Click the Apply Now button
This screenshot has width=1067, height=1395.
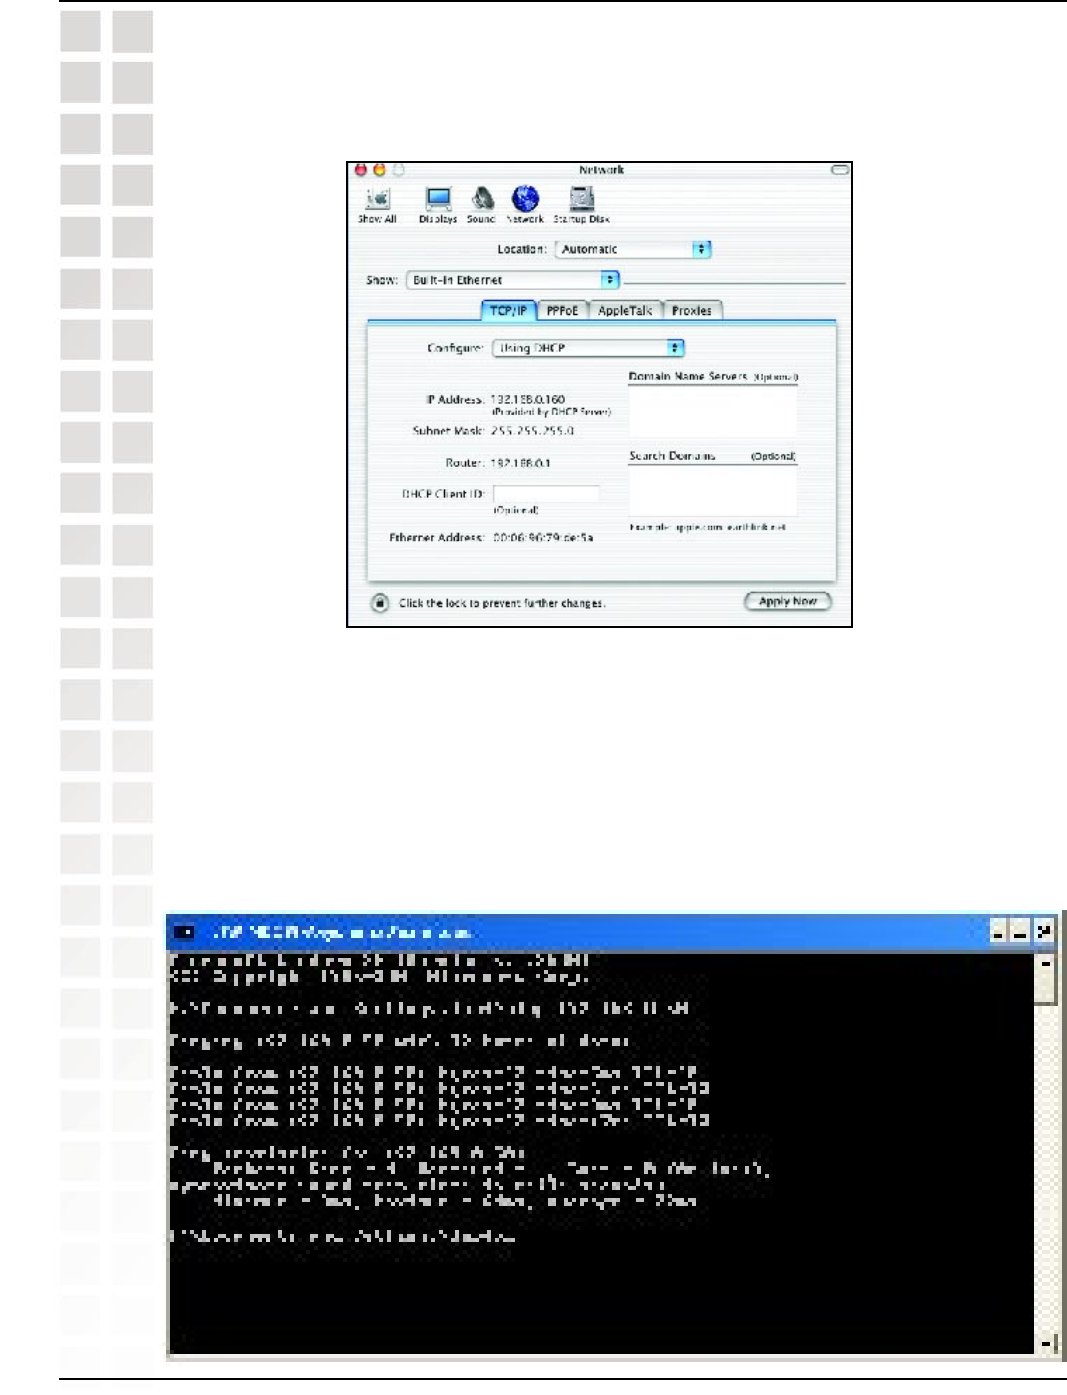click(788, 601)
